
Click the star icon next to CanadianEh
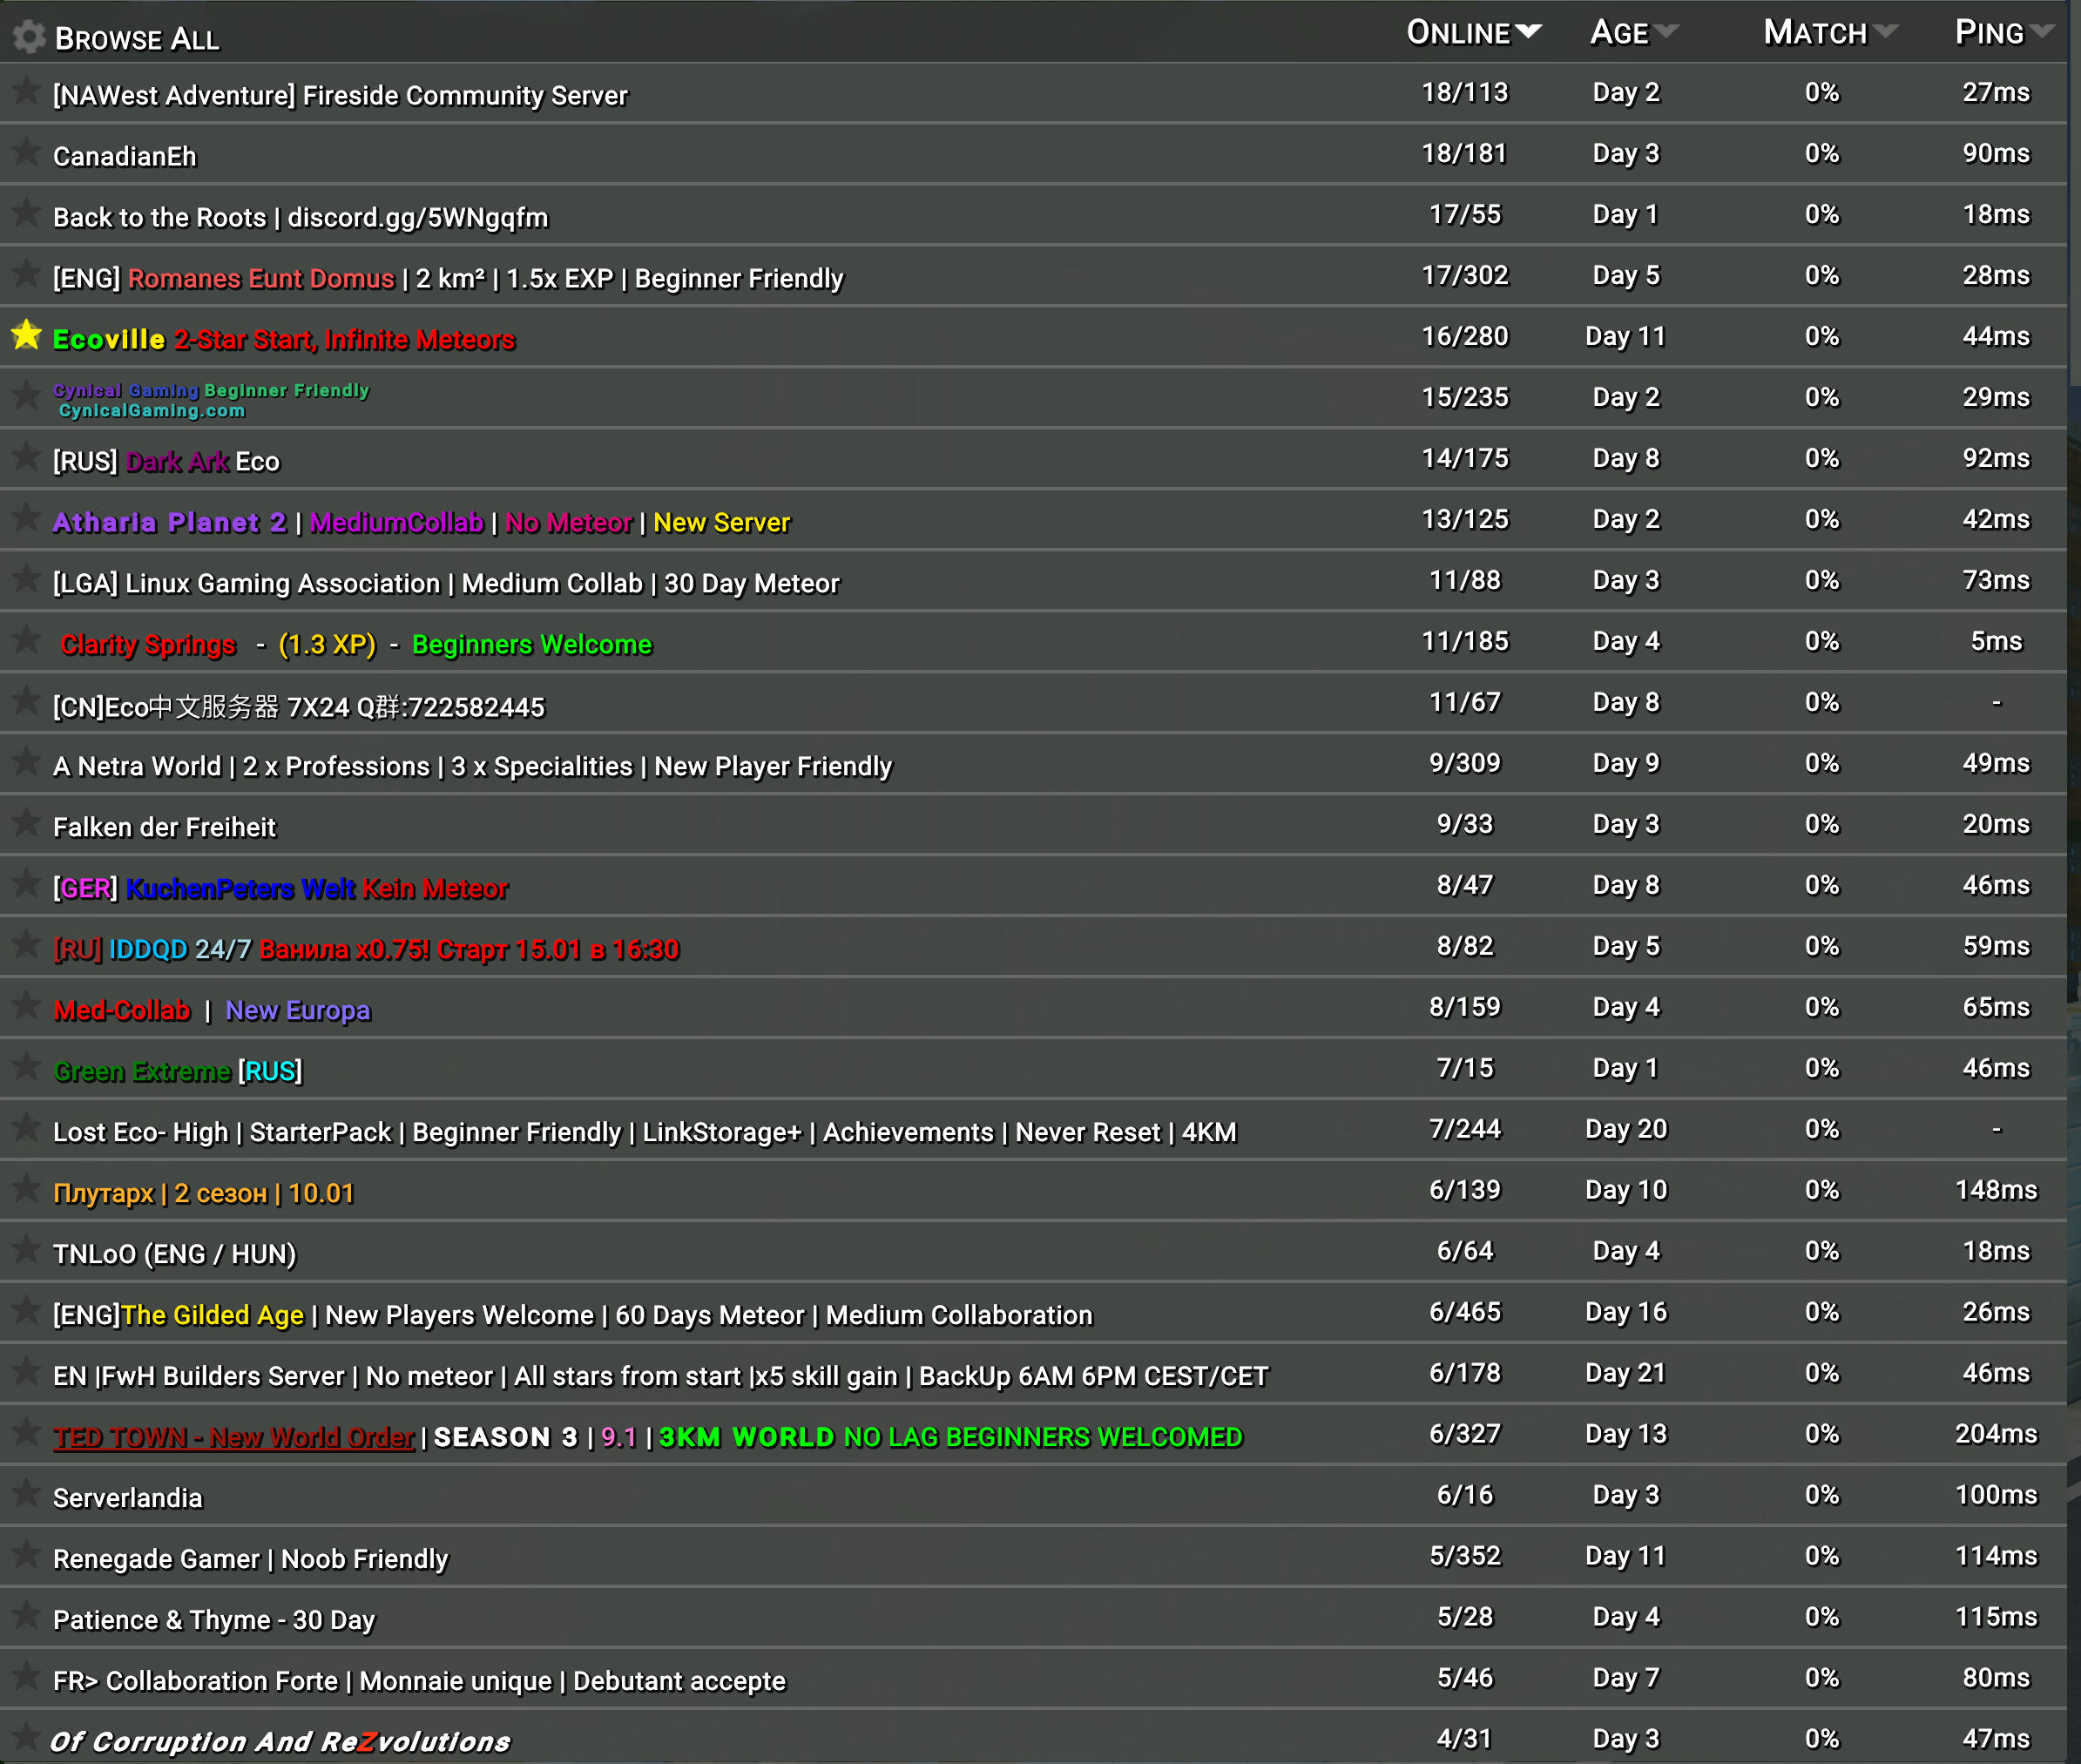click(x=25, y=152)
